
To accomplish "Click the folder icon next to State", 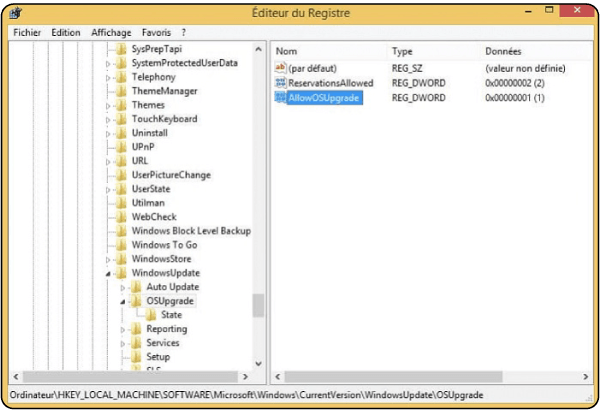I will 150,315.
